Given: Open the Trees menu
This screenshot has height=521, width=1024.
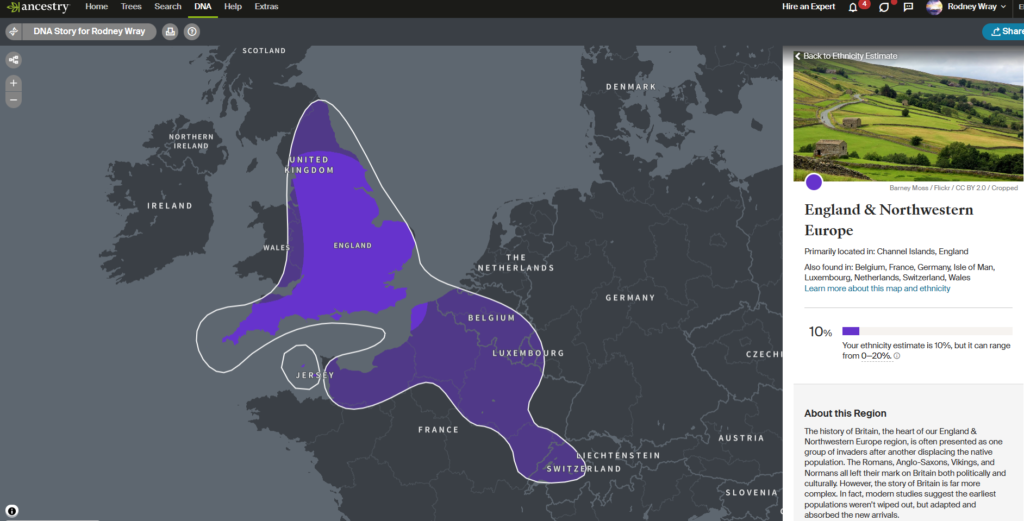Looking at the screenshot, I should 131,7.
